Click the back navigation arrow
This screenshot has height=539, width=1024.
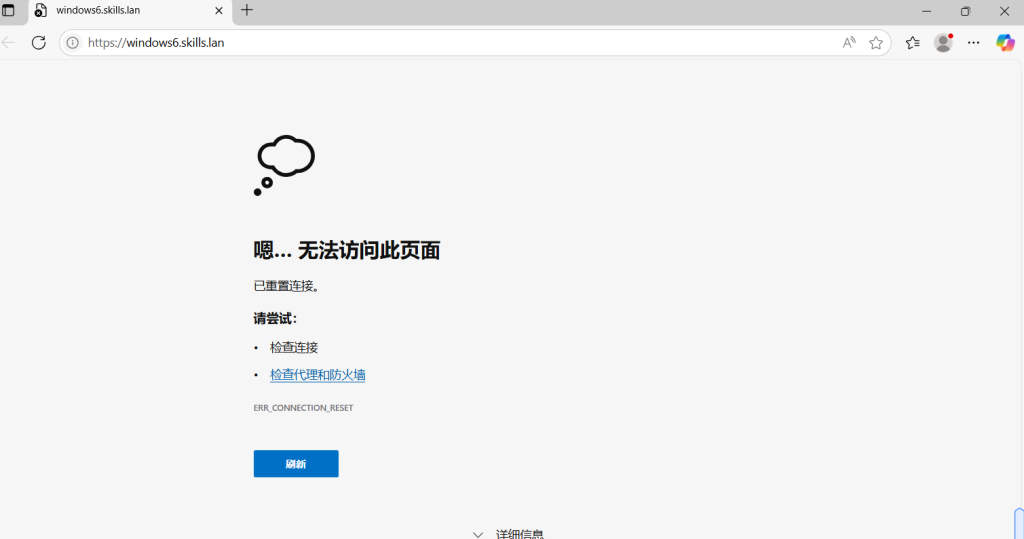tap(9, 43)
